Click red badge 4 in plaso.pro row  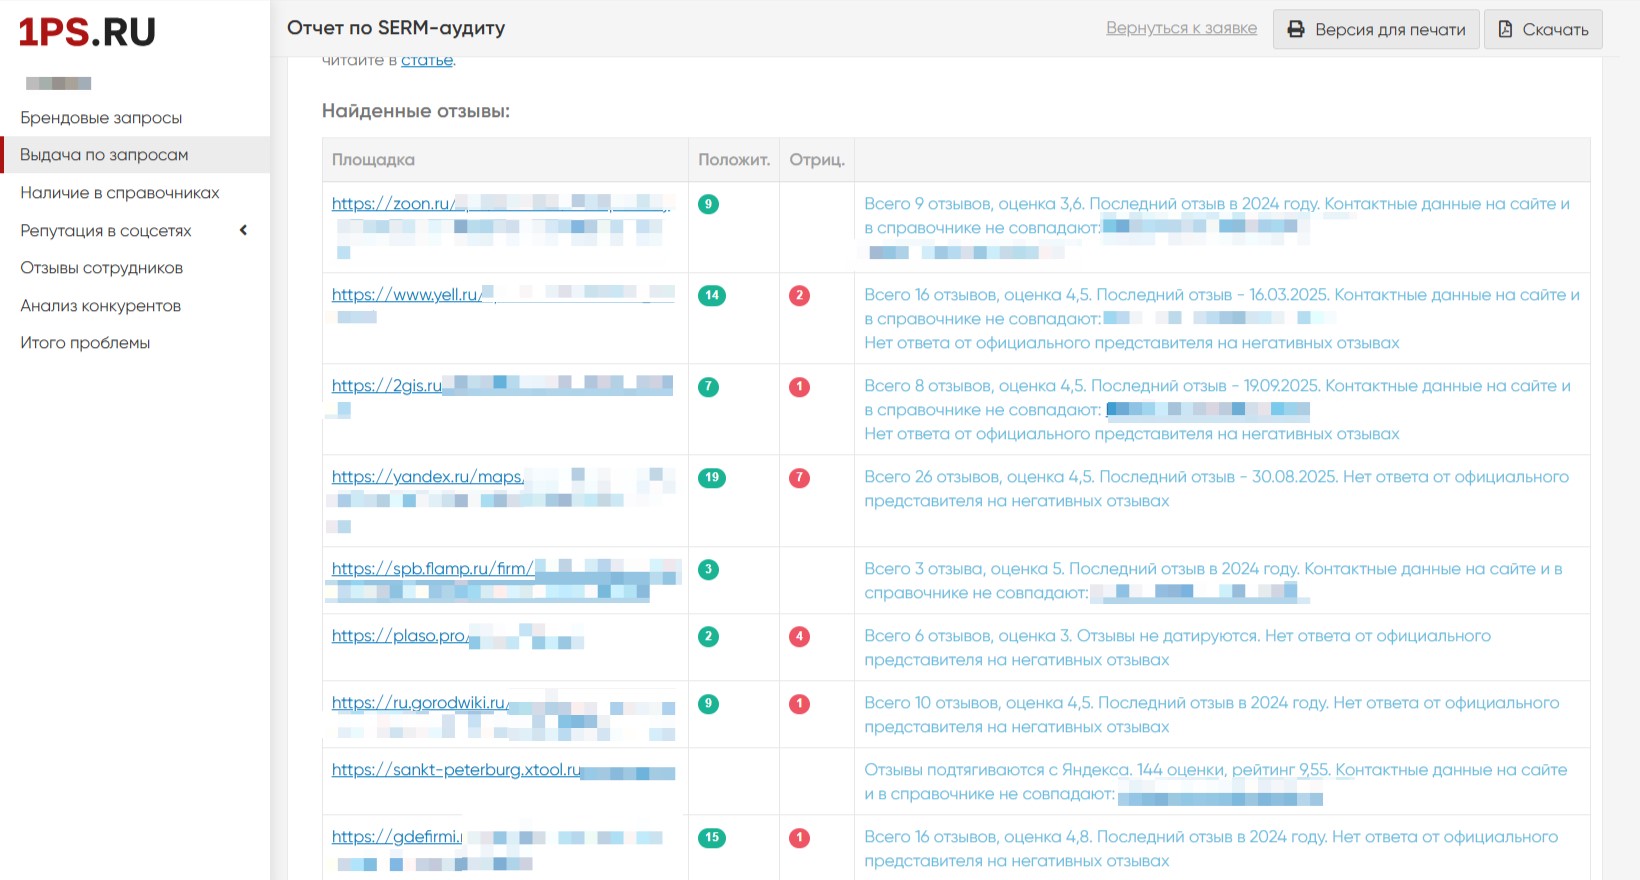point(799,637)
